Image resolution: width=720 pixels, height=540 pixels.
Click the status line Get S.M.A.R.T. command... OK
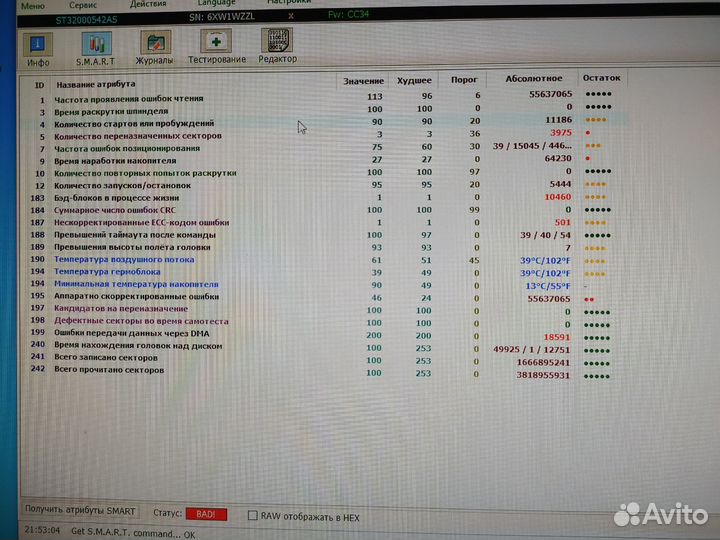[133, 533]
